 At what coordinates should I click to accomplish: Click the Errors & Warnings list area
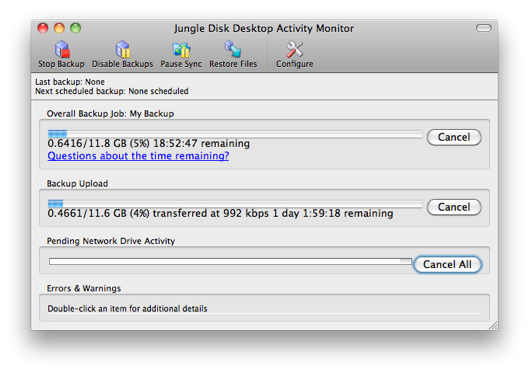tap(264, 308)
